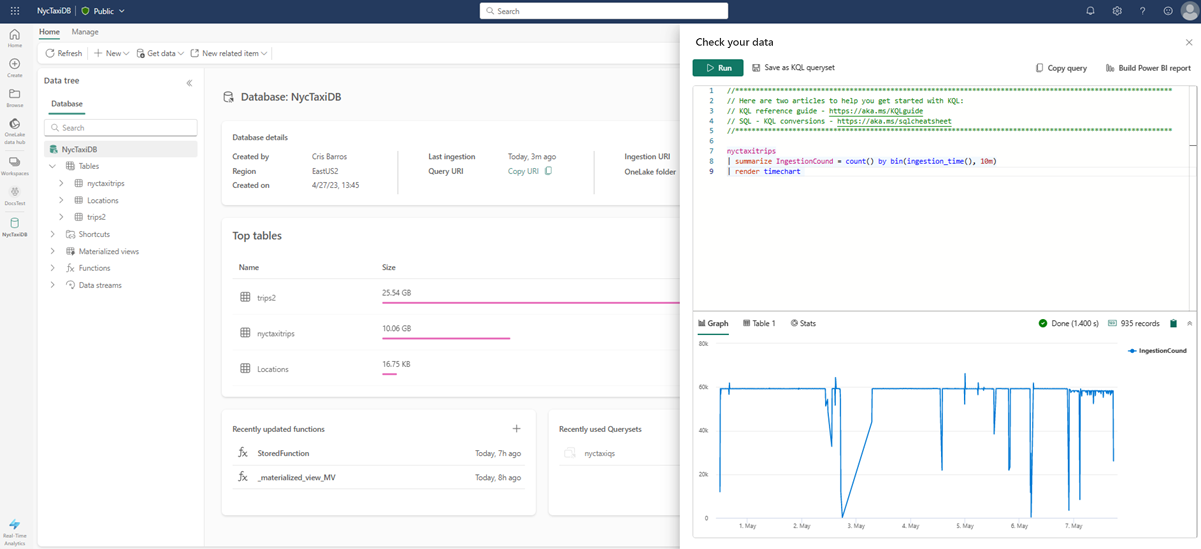Click Save as KQL queryset
Screen dimensions: 1201x549
pos(793,68)
